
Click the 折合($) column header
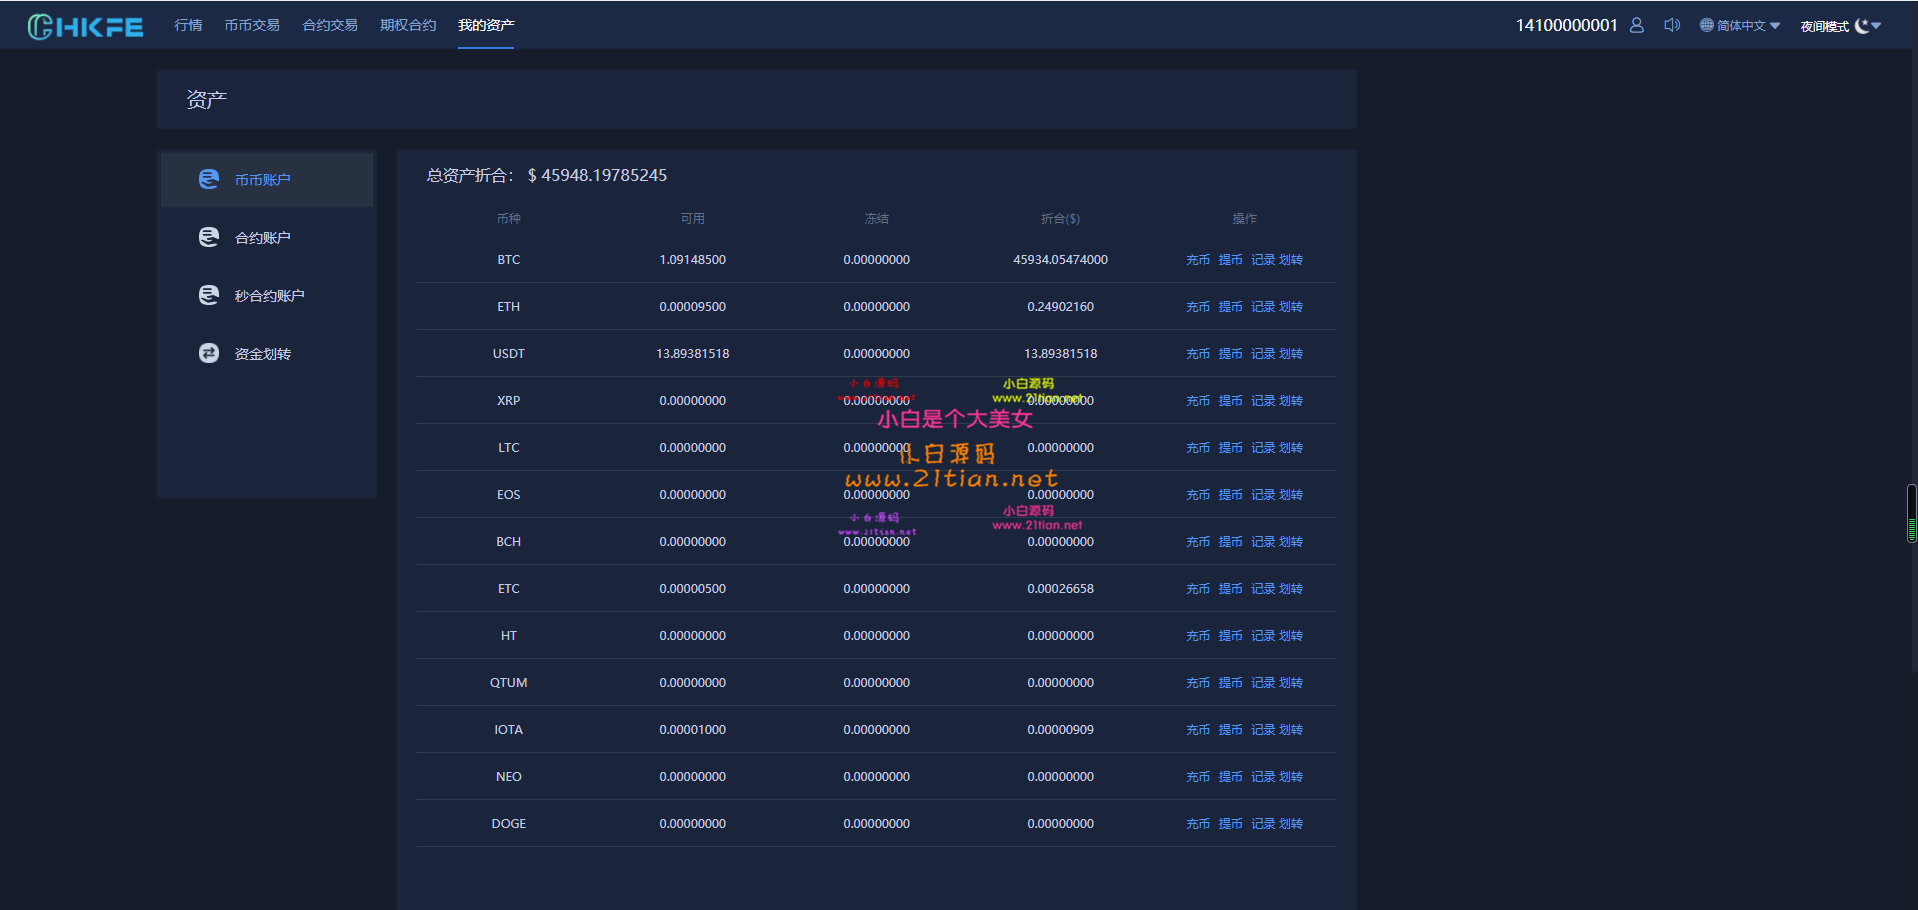coord(1061,218)
